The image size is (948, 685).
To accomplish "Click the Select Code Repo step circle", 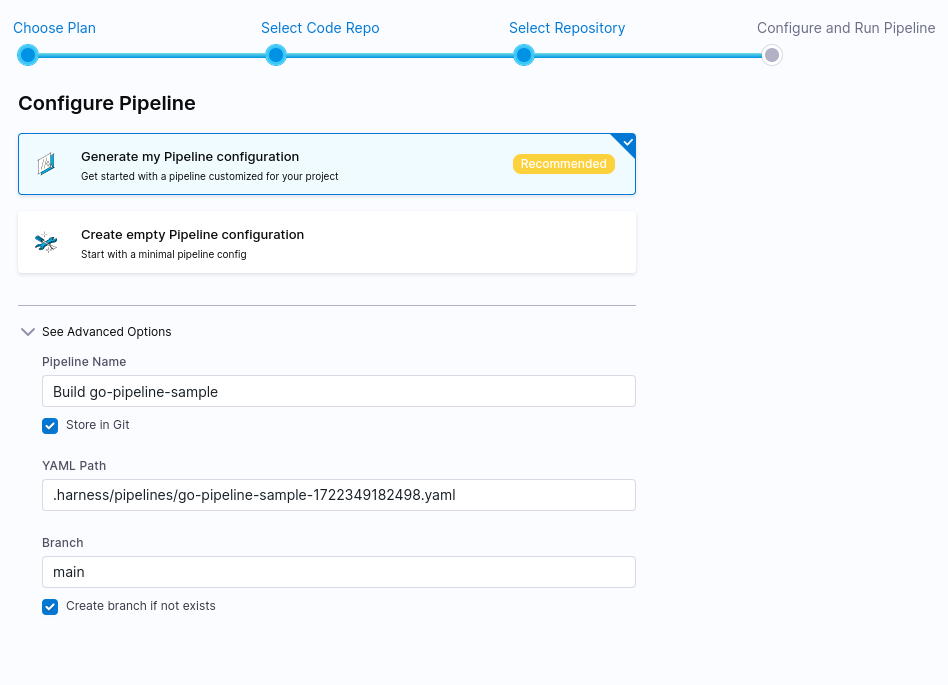I will pos(276,55).
